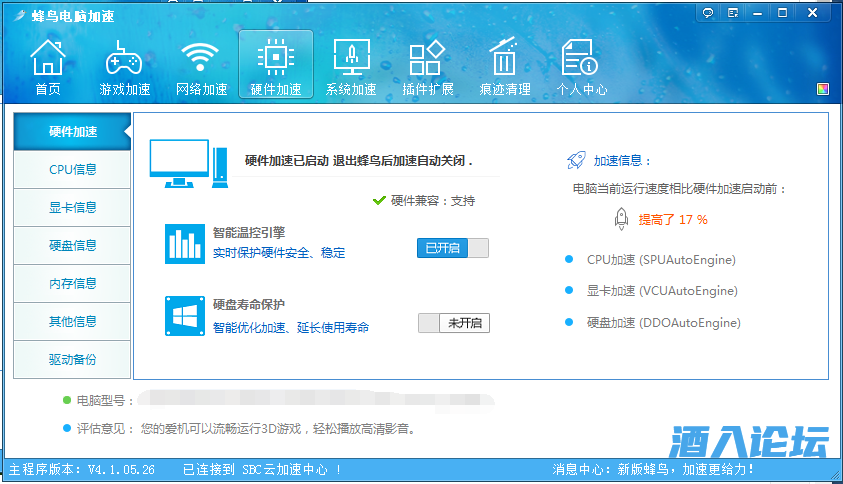Open 系统加速 system acceleration rocket icon

click(x=351, y=68)
